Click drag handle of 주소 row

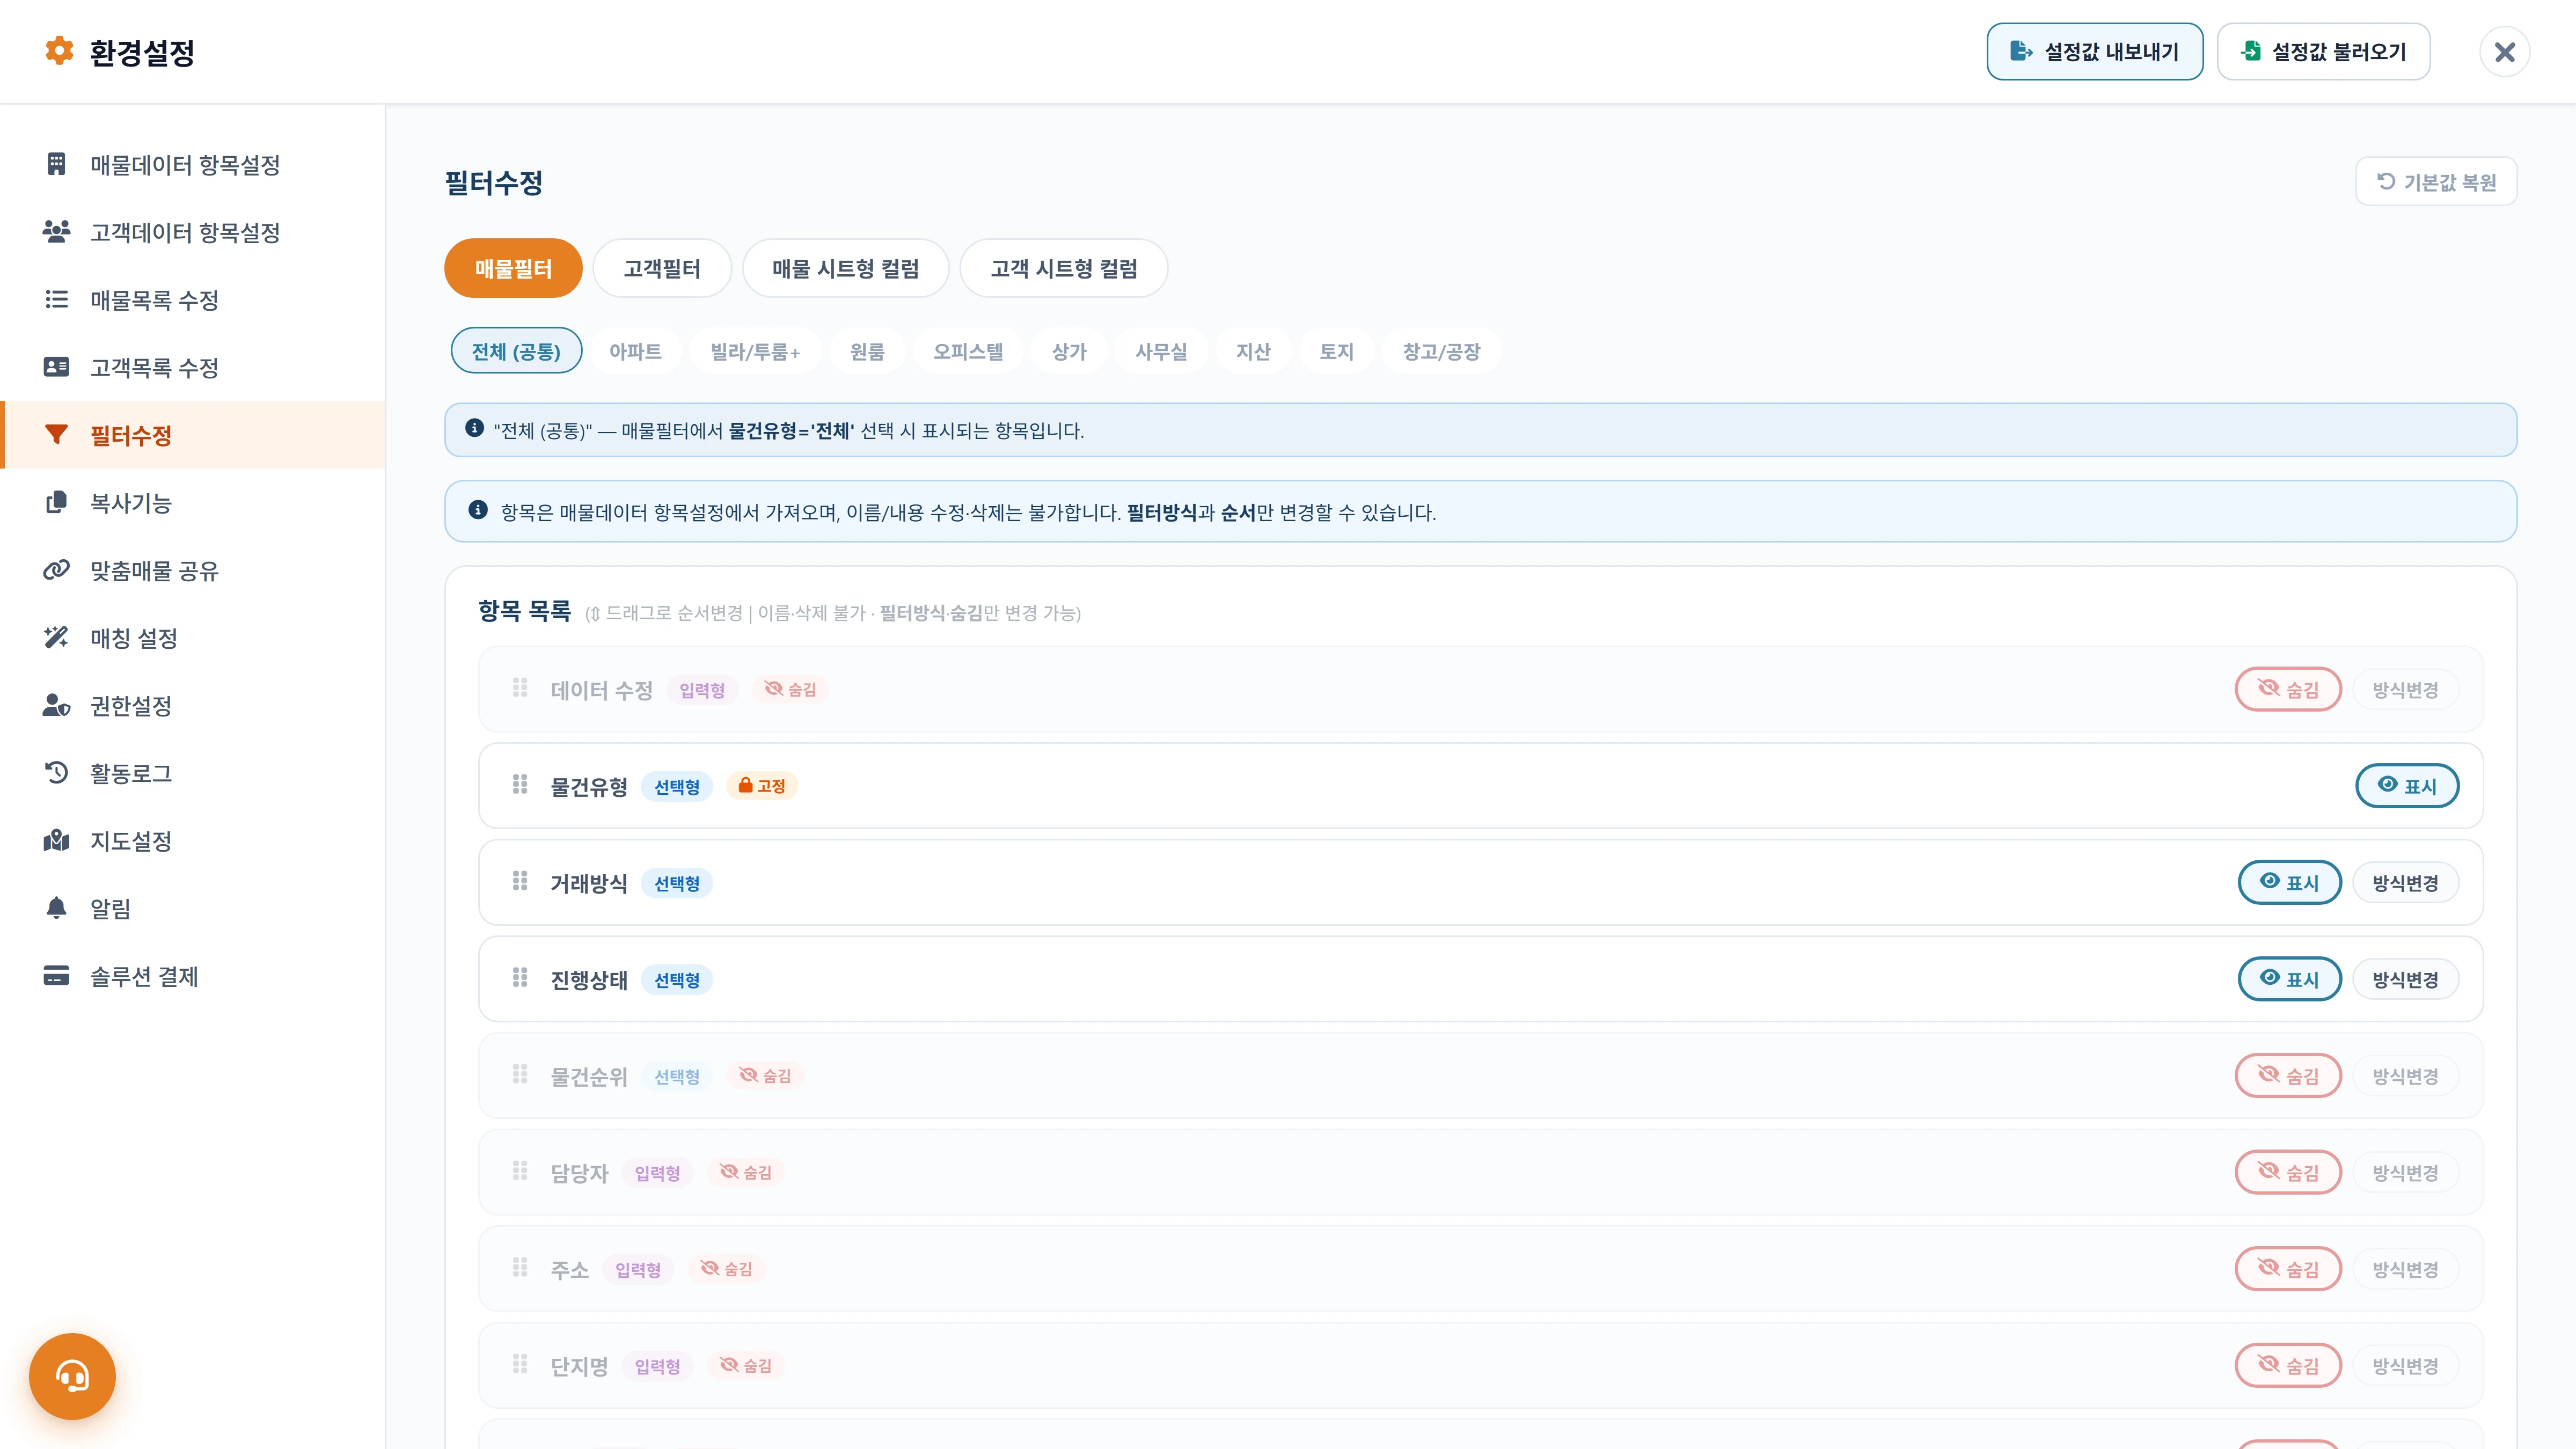520,1268
